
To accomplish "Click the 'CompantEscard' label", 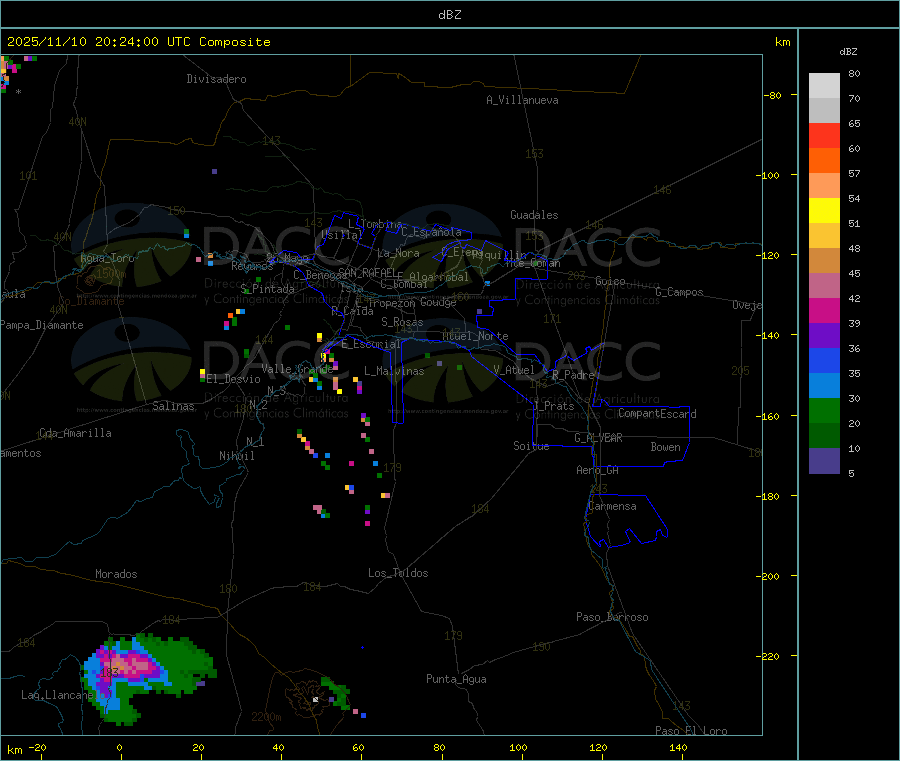I will (657, 414).
